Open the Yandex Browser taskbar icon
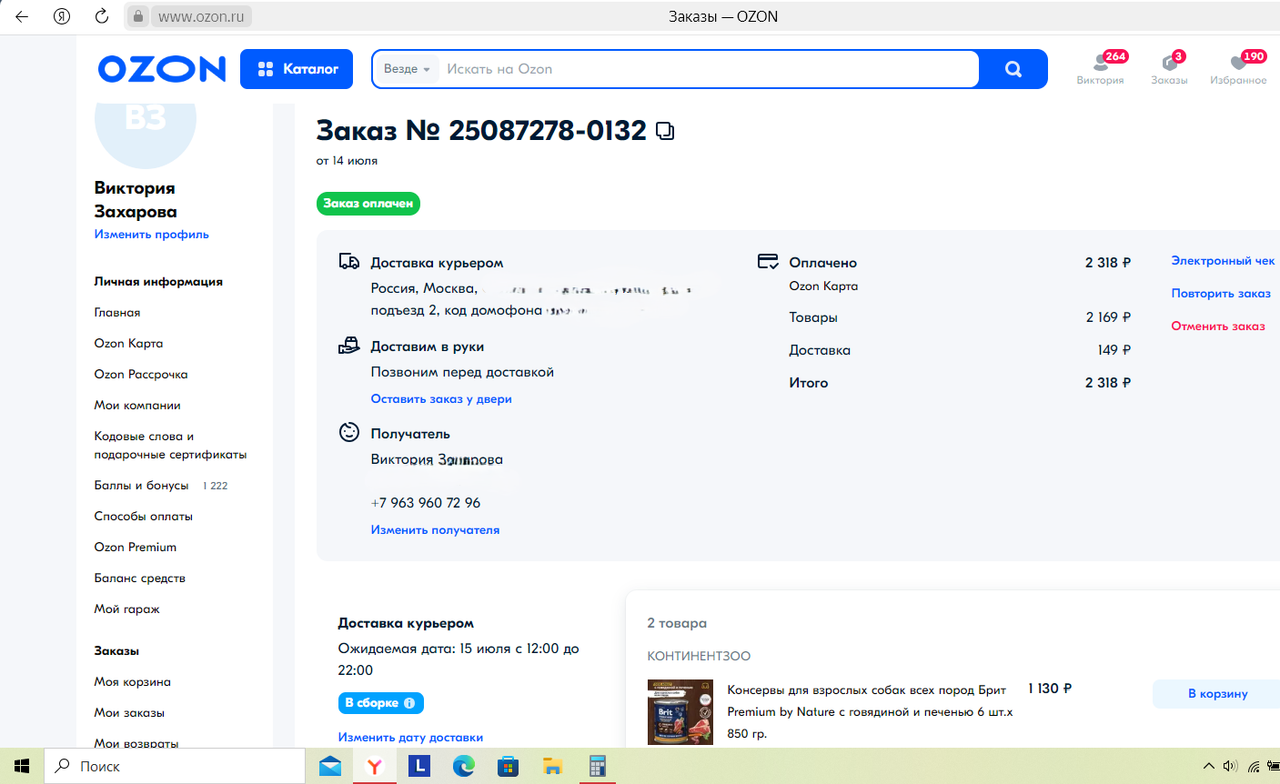Image resolution: width=1280 pixels, height=784 pixels. 374,766
